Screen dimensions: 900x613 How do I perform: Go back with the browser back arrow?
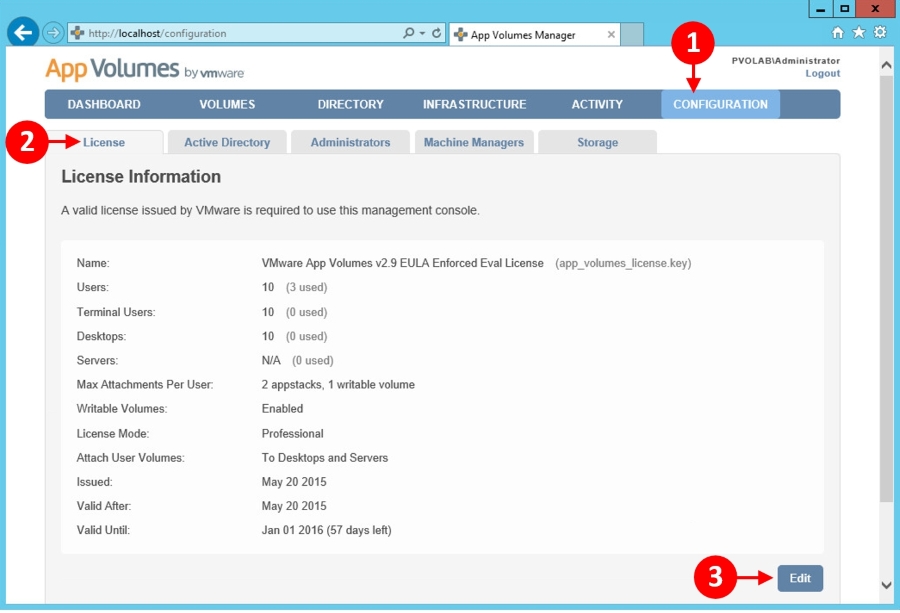tap(23, 33)
